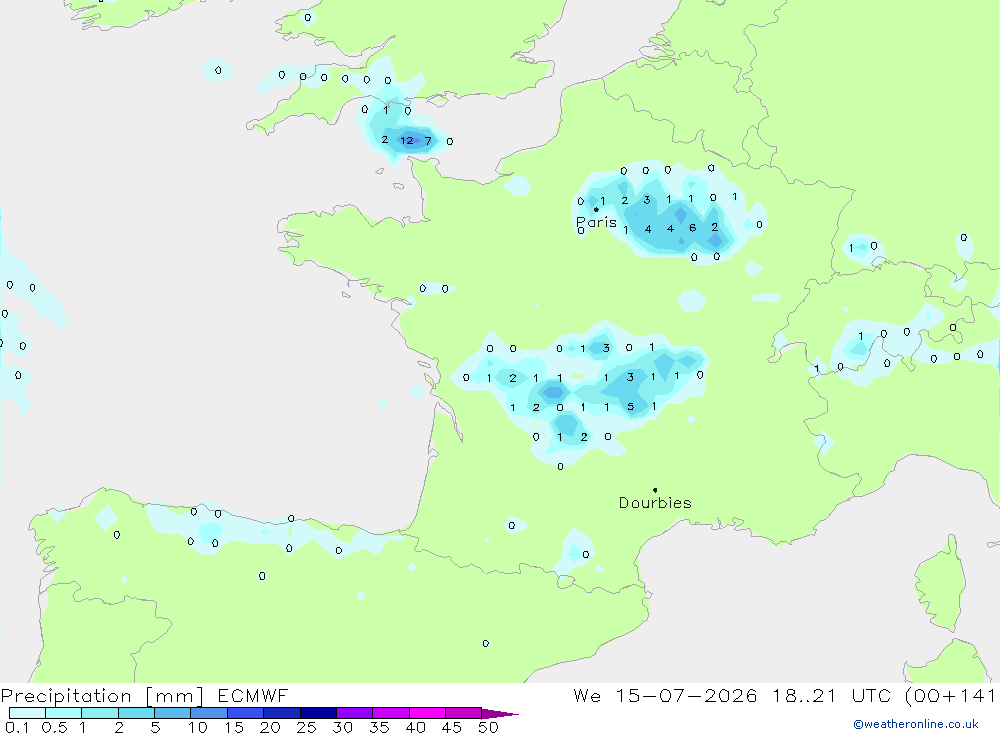Screen dimensions: 1000x733
Task: Click the Paris city label
Action: point(596,223)
